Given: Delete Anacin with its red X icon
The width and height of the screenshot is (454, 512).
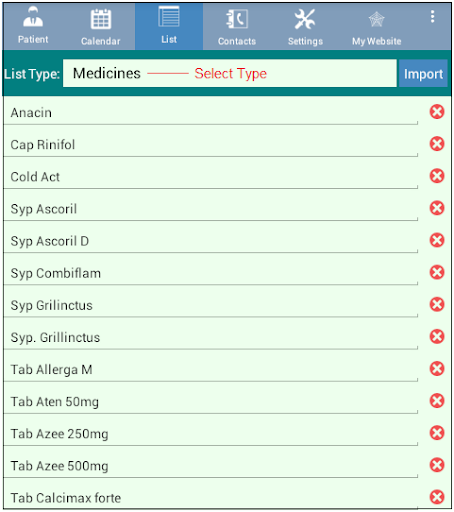Looking at the screenshot, I should [x=437, y=112].
